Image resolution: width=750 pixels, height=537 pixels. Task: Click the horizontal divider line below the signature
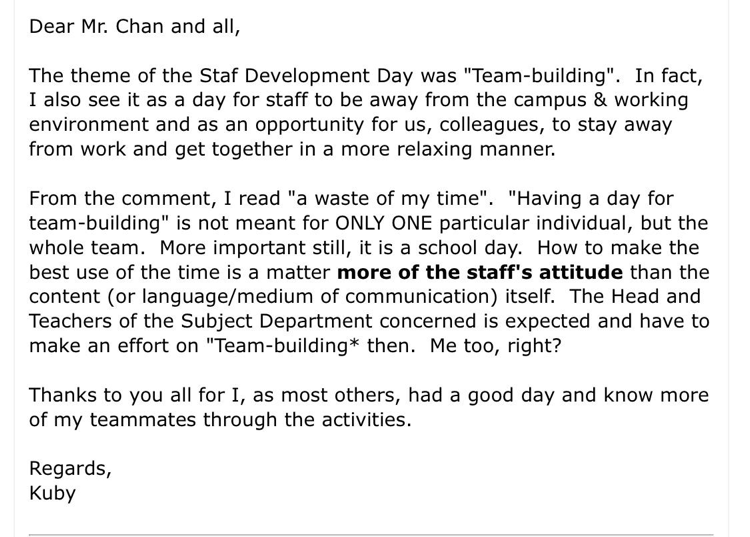coord(371,535)
